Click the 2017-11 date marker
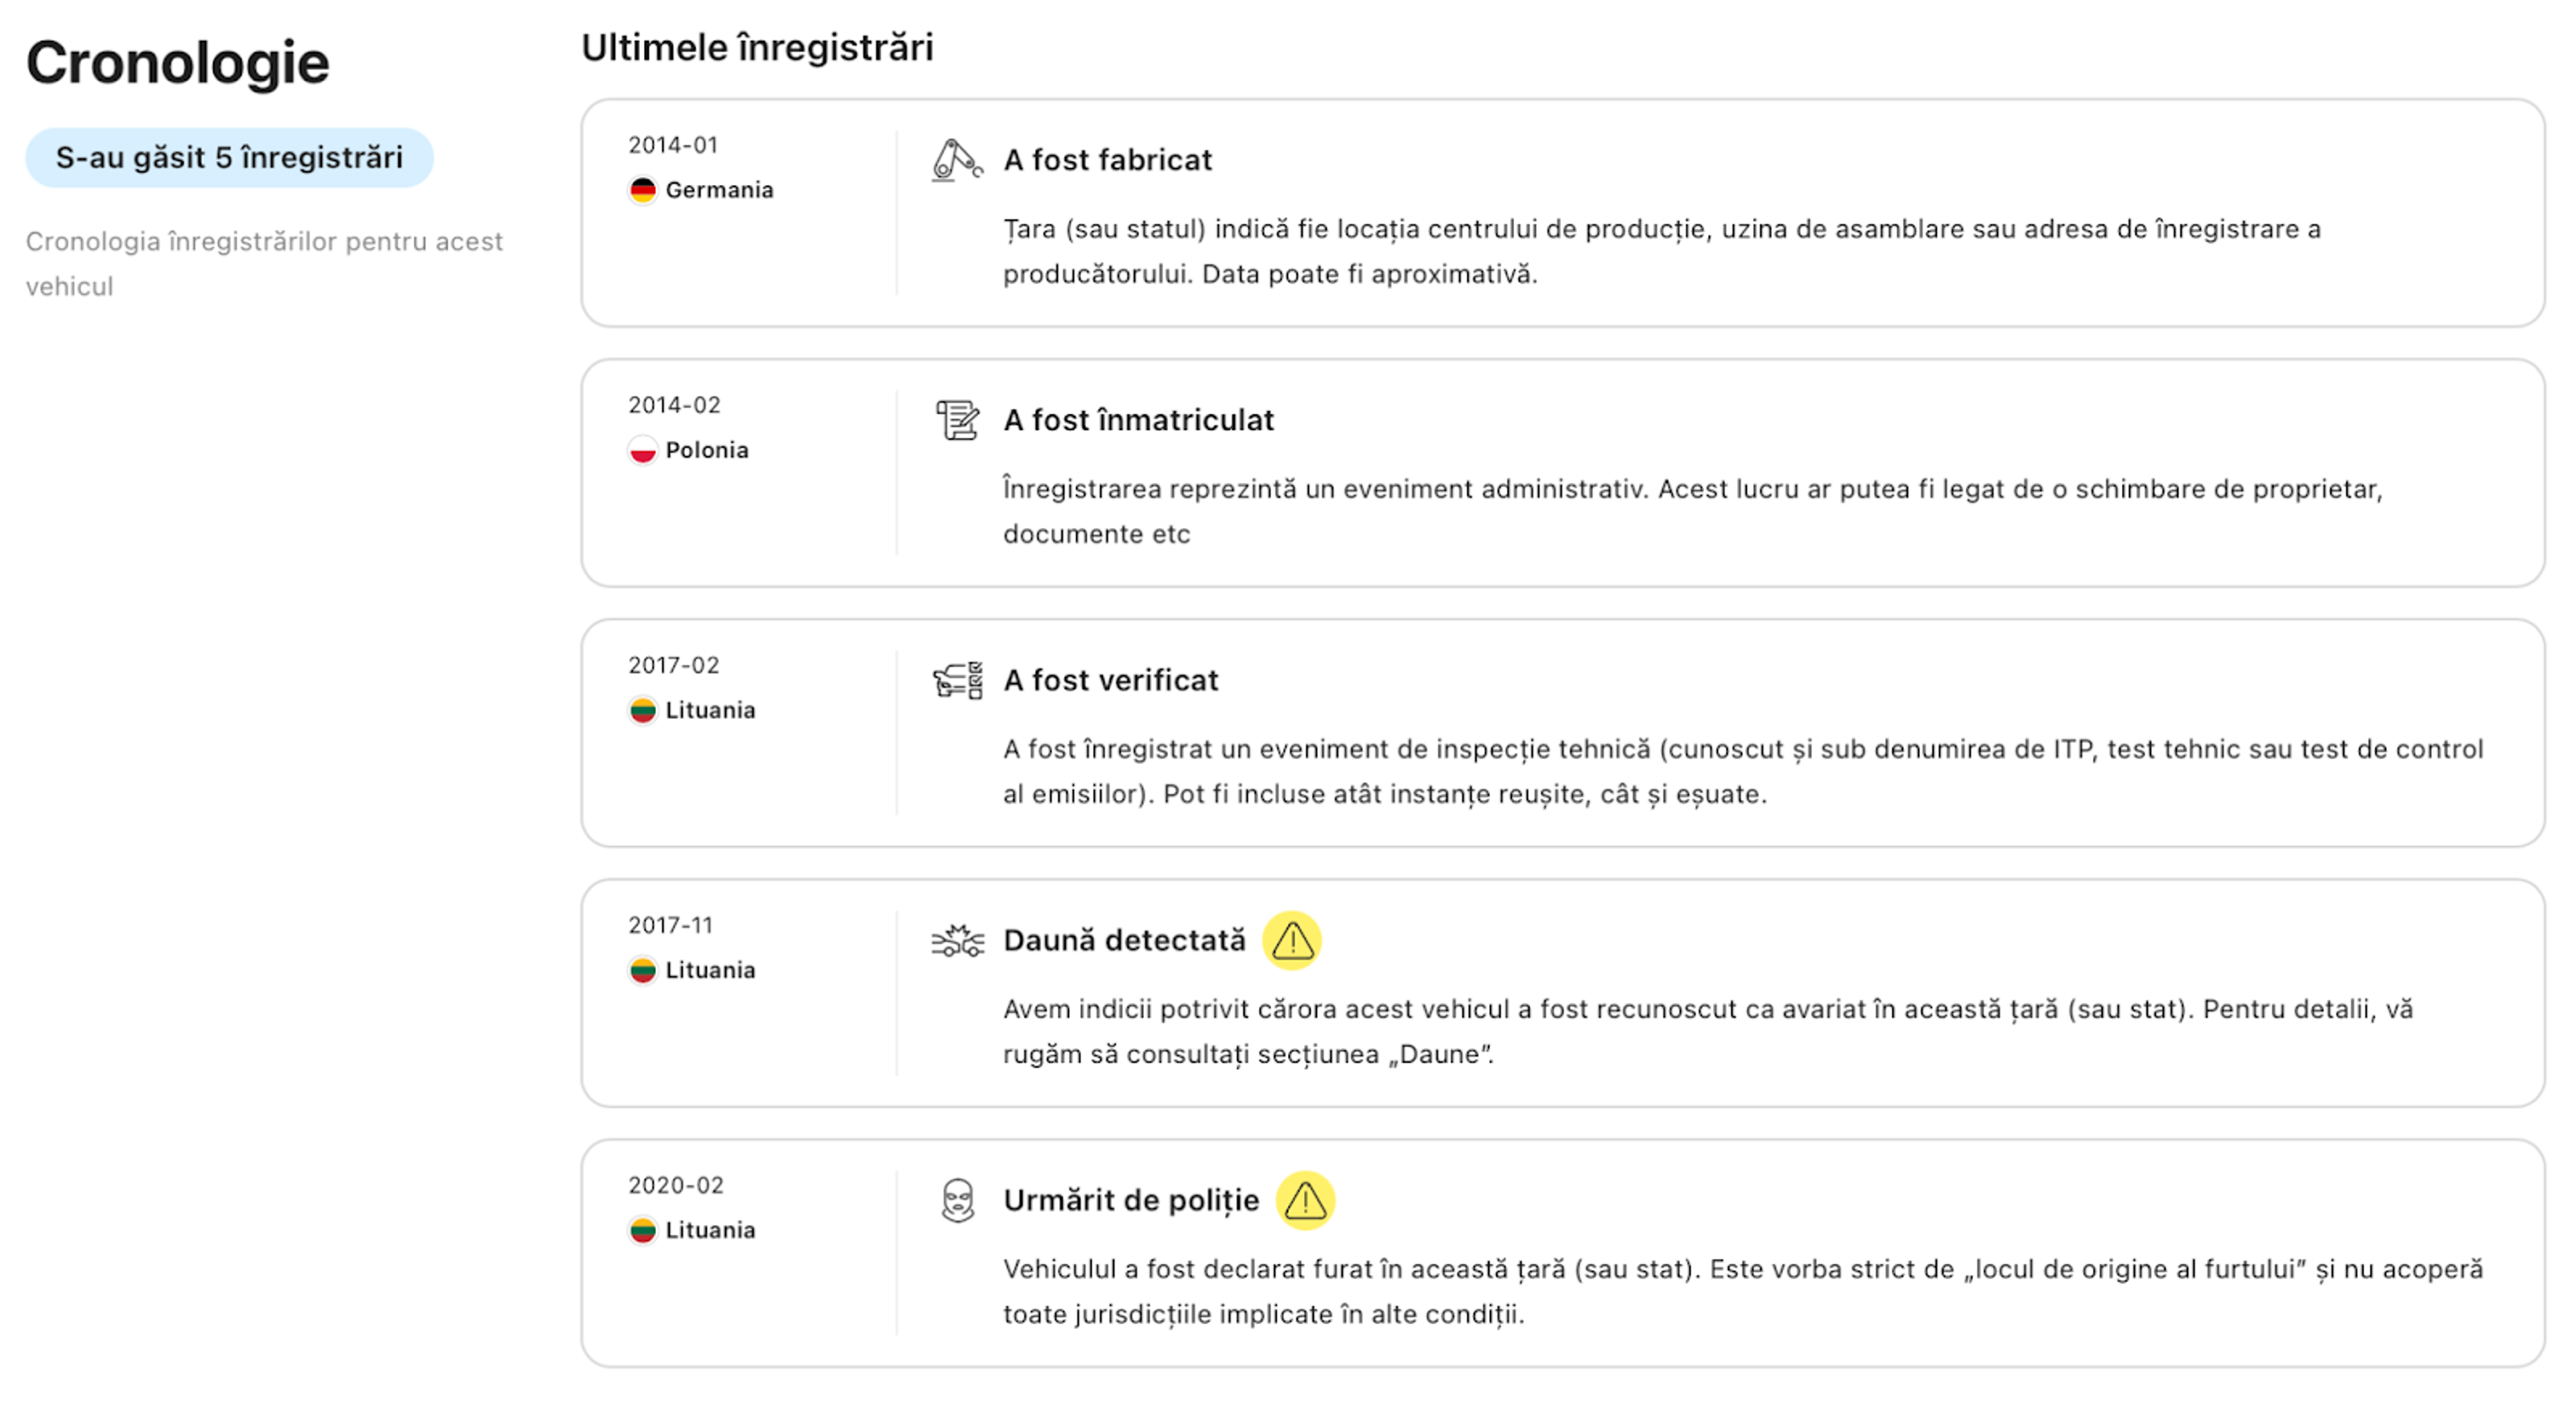 (x=670, y=925)
